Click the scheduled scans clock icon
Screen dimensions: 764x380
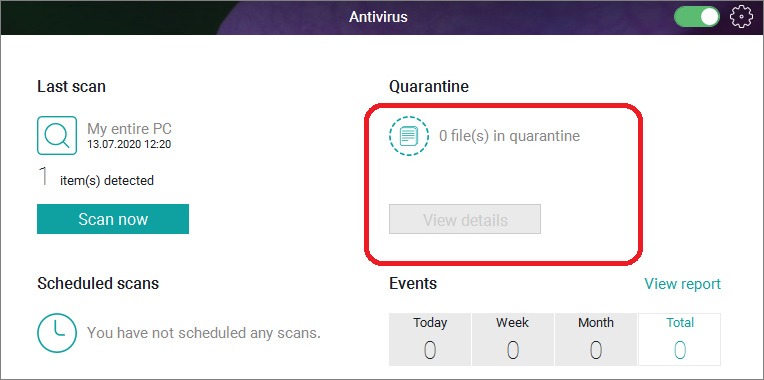pos(57,333)
